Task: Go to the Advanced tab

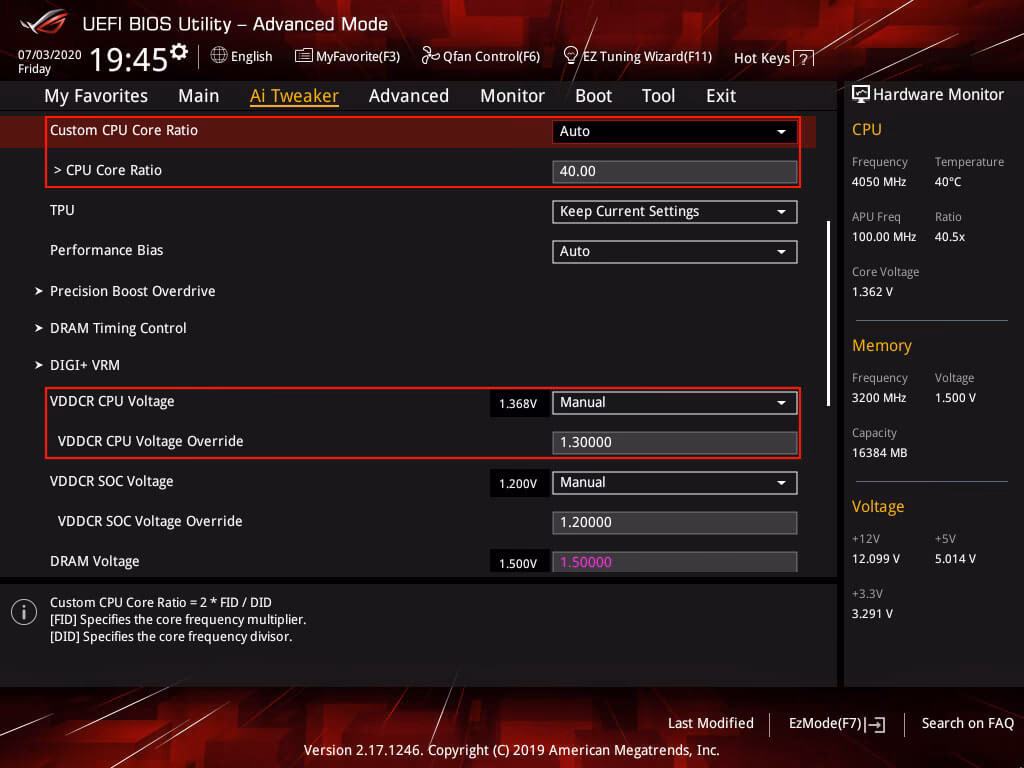Action: 409,96
